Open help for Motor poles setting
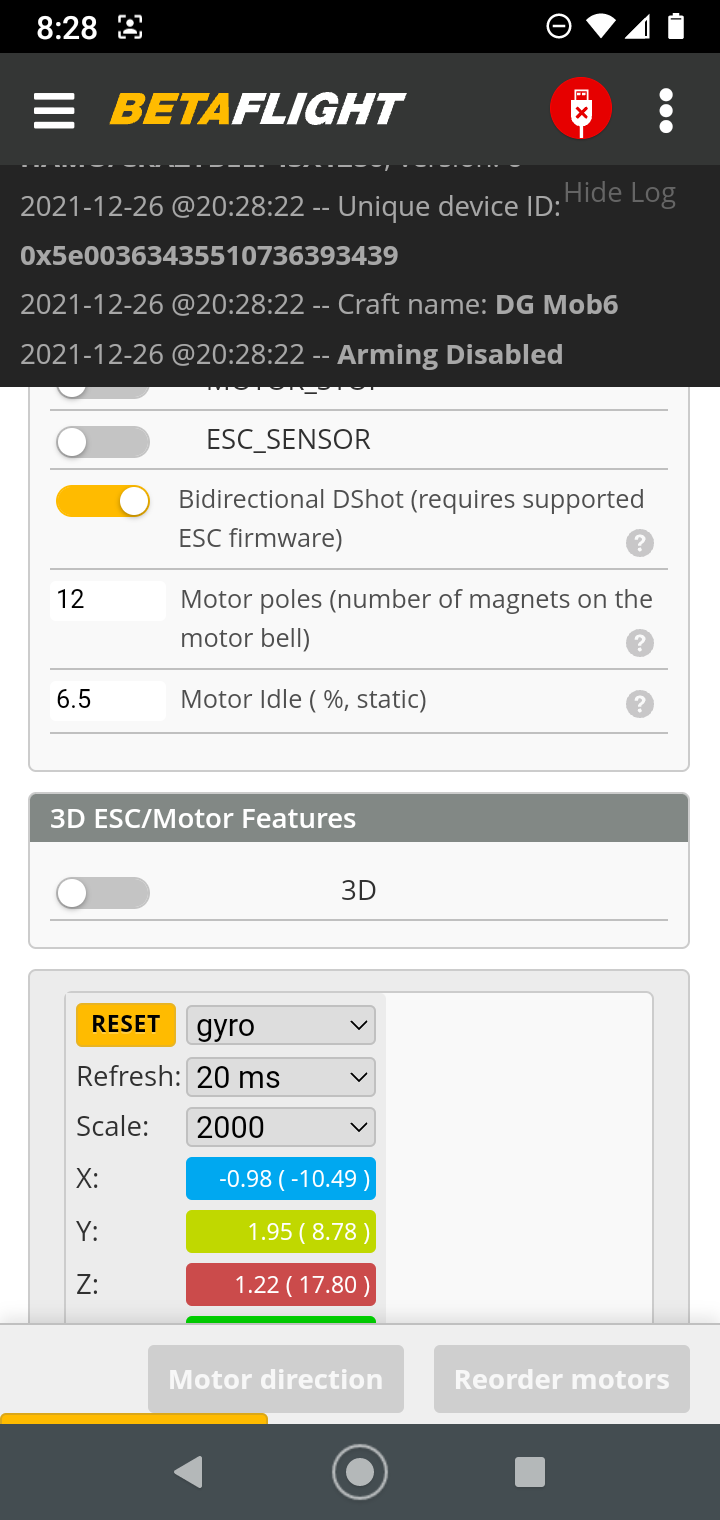720x1520 pixels. (x=639, y=643)
